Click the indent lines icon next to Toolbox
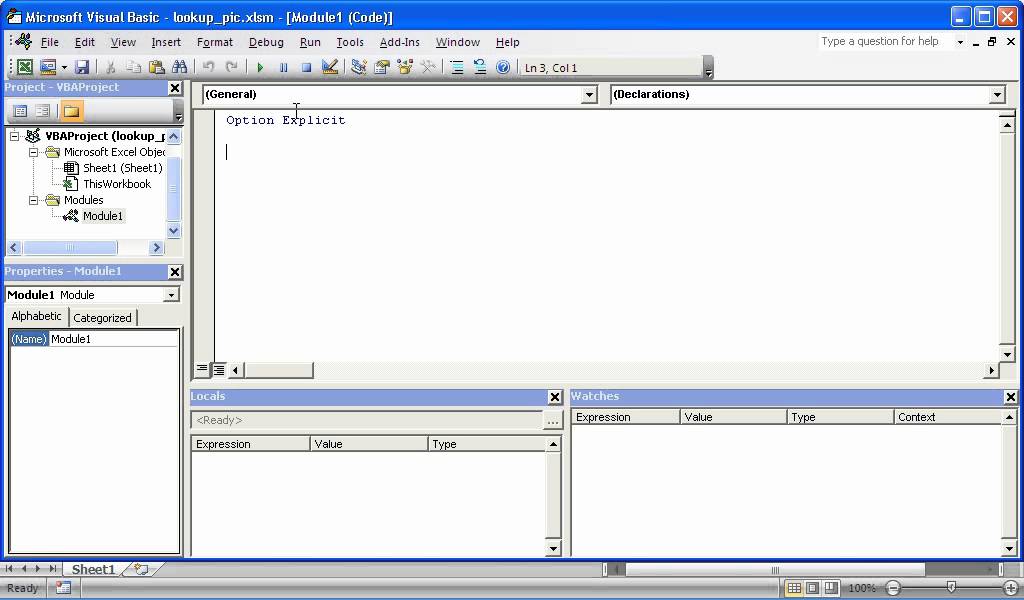Image resolution: width=1024 pixels, height=600 pixels. pos(457,67)
